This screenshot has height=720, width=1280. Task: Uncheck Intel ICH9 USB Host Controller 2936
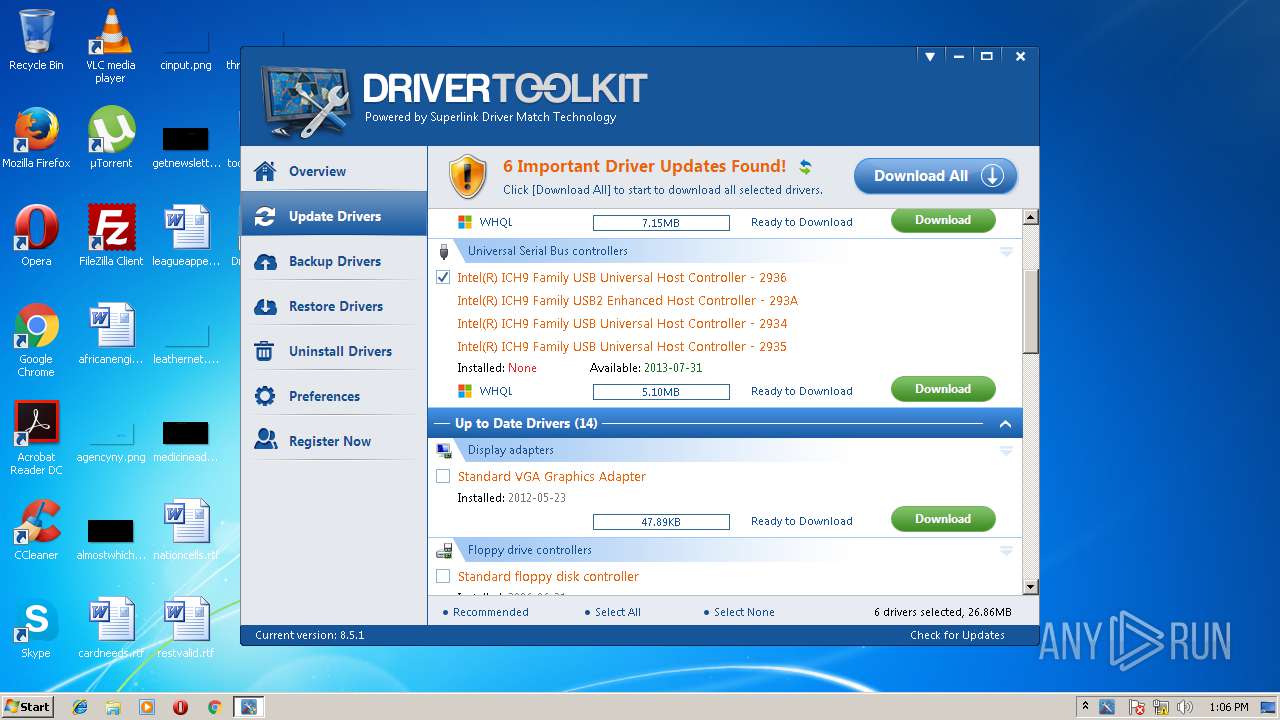pos(443,277)
